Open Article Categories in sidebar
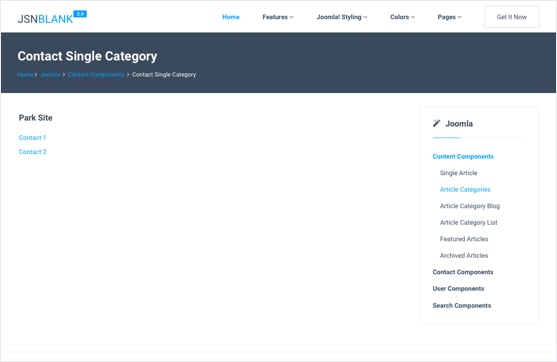Image resolution: width=557 pixels, height=362 pixels. coord(465,189)
